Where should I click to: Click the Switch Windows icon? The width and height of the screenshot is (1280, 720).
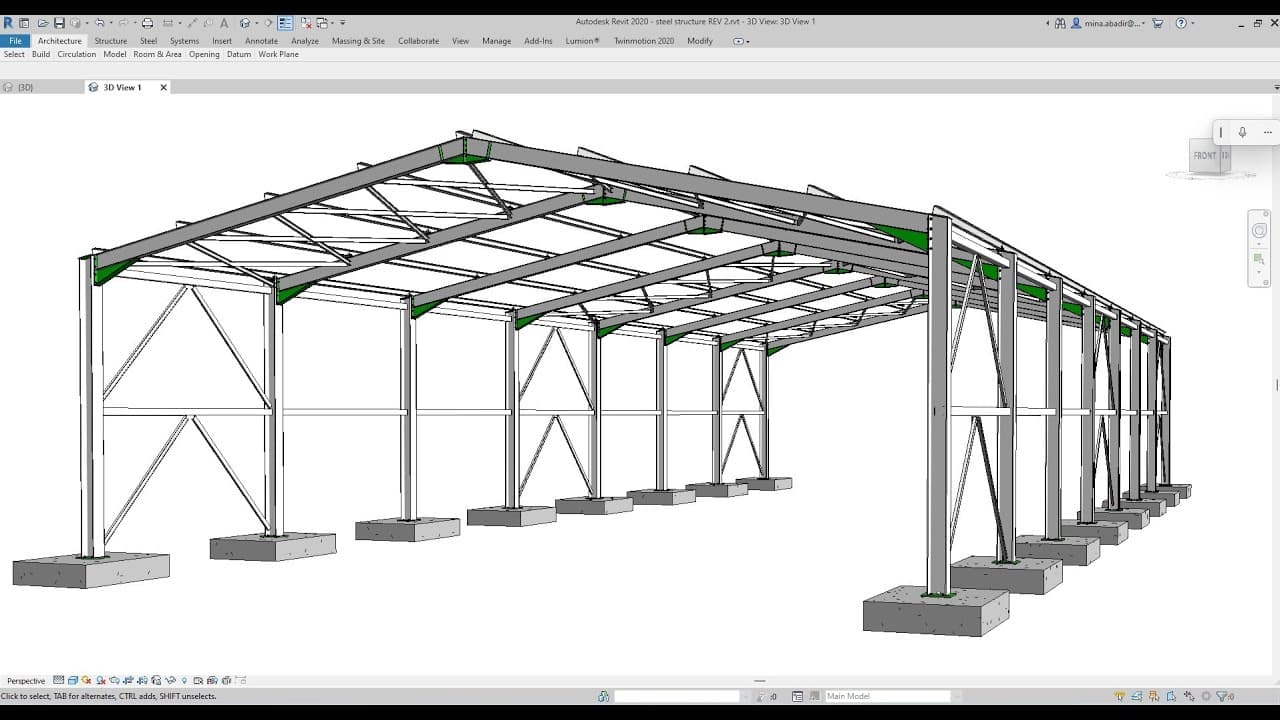point(323,23)
